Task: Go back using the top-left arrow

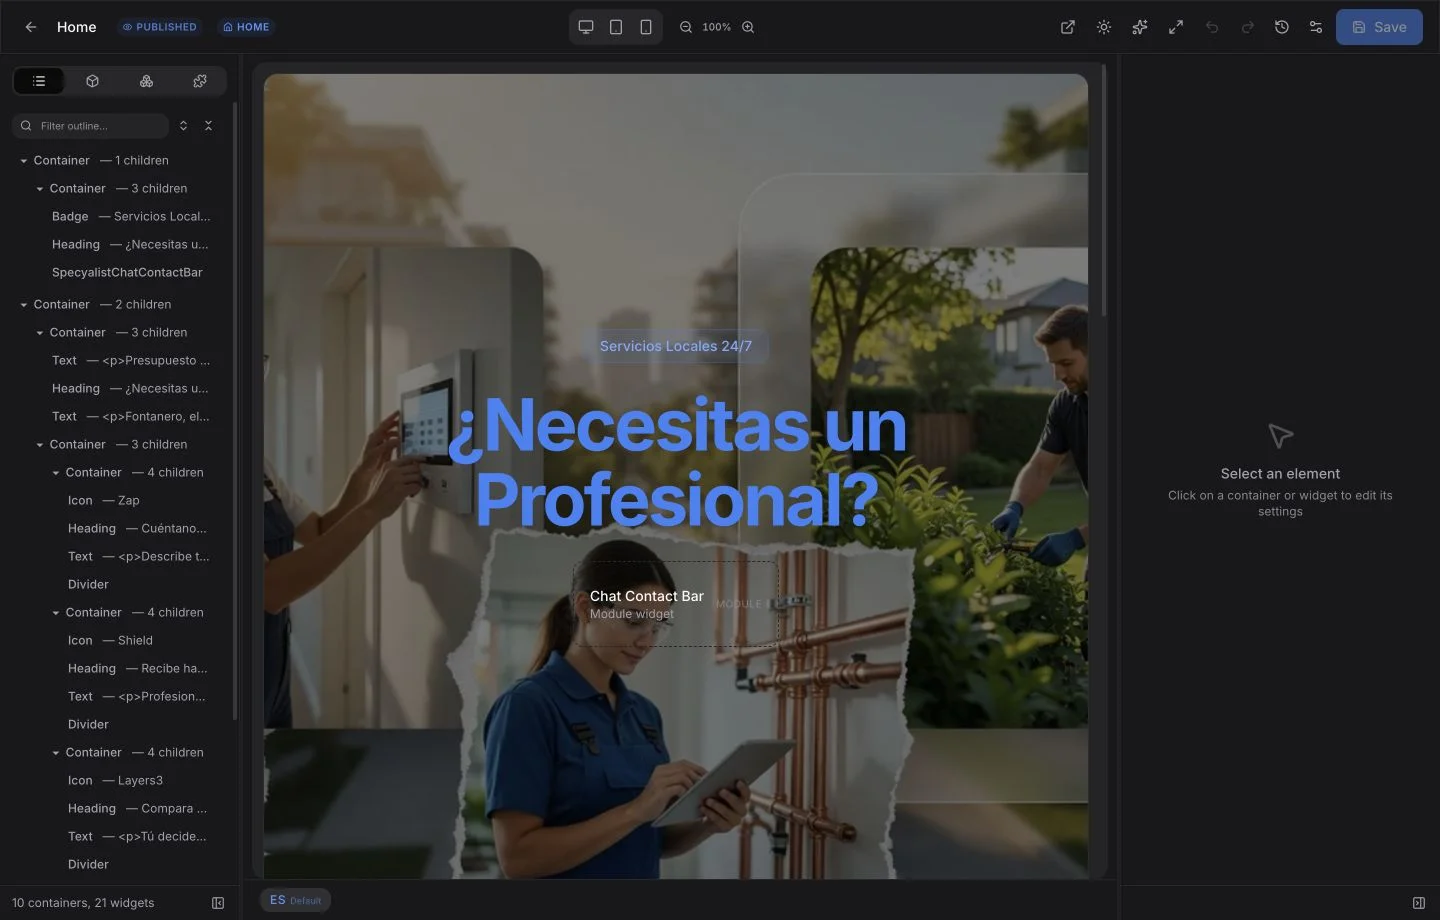Action: point(31,27)
